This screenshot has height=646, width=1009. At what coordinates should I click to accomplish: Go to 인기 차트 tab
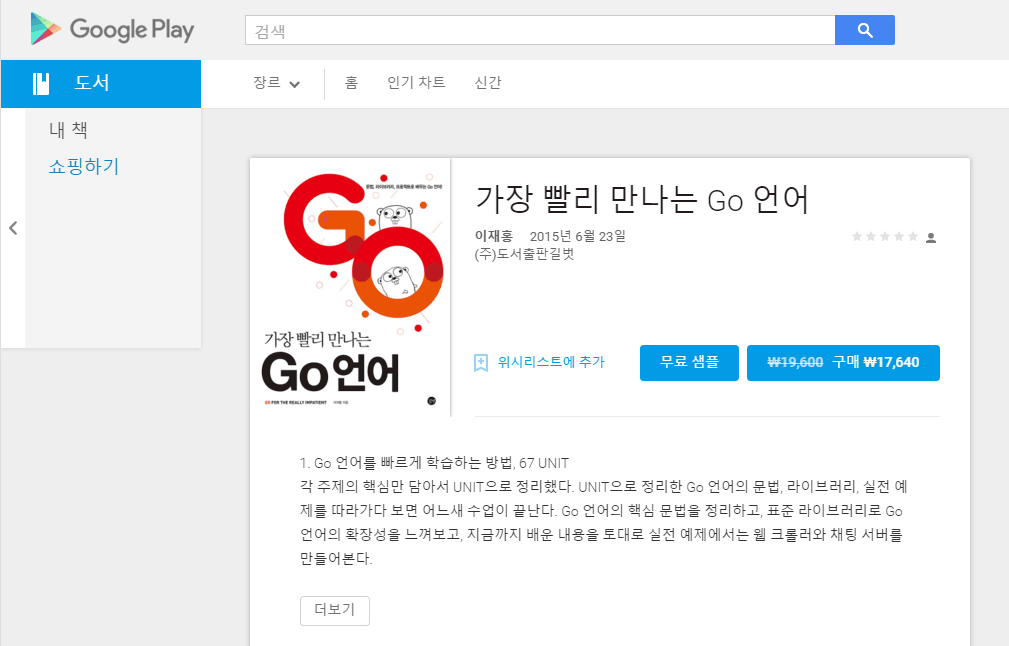pyautogui.click(x=416, y=83)
